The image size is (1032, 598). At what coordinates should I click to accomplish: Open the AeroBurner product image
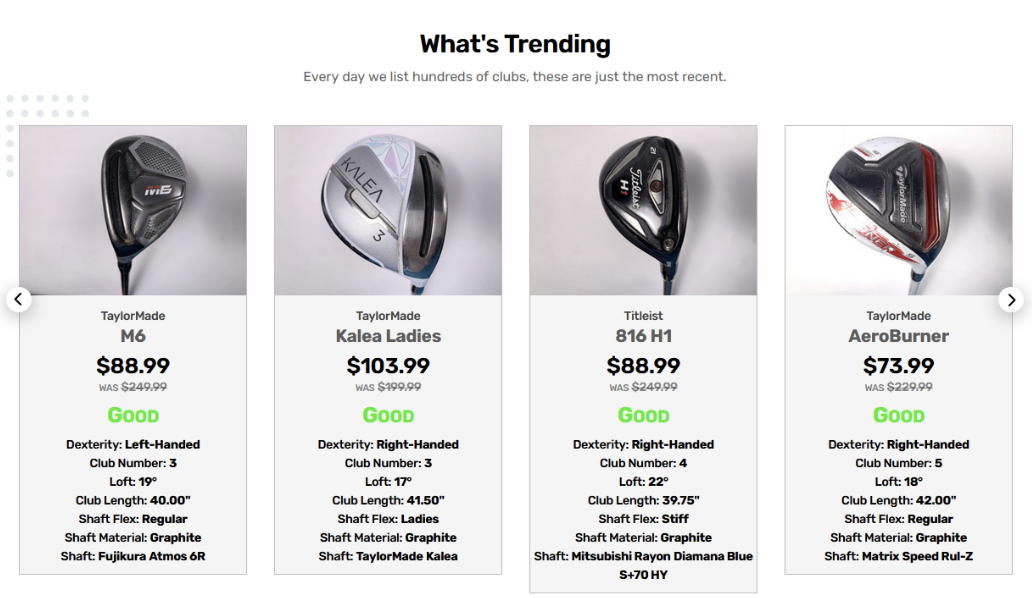(x=898, y=210)
